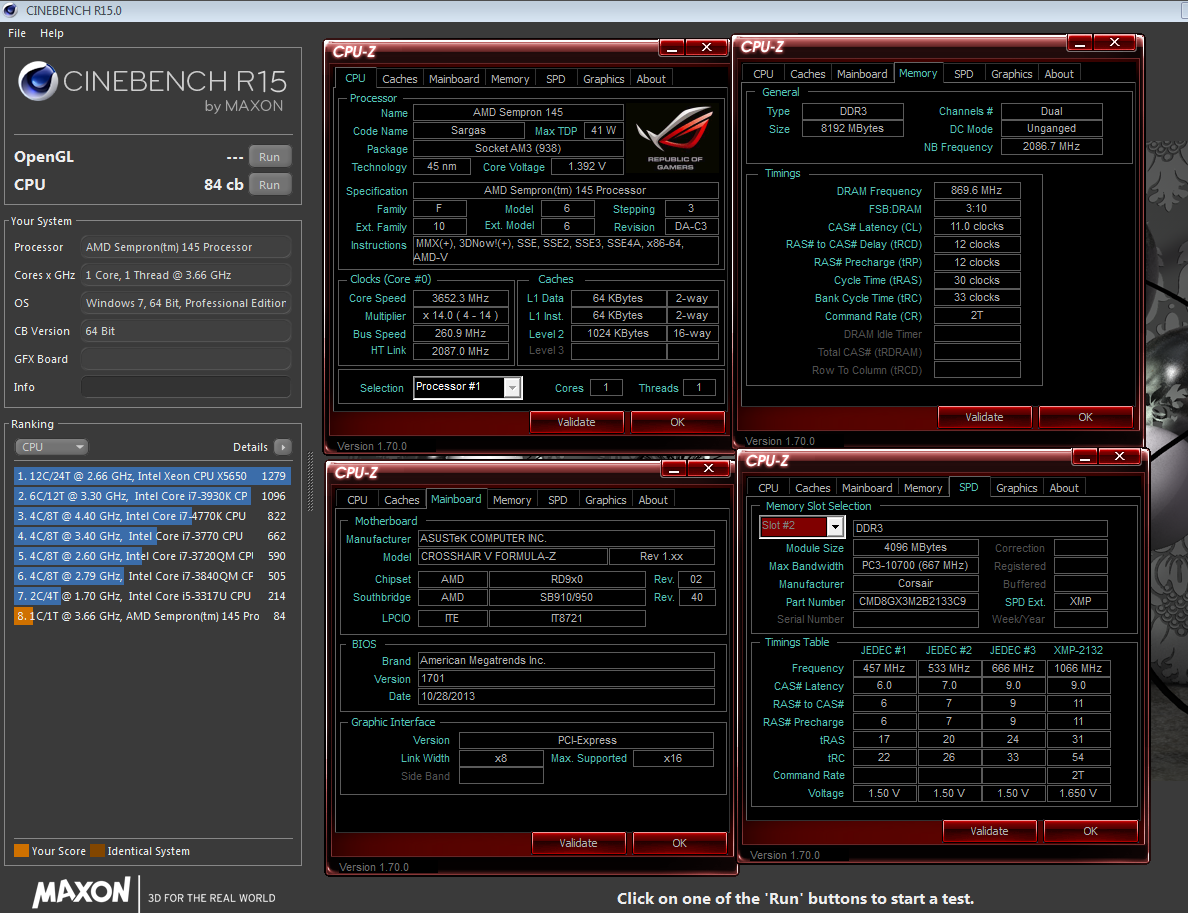Viewport: 1188px width, 913px height.
Task: Select the Core i7-4770K ranking entry
Action: click(x=152, y=516)
